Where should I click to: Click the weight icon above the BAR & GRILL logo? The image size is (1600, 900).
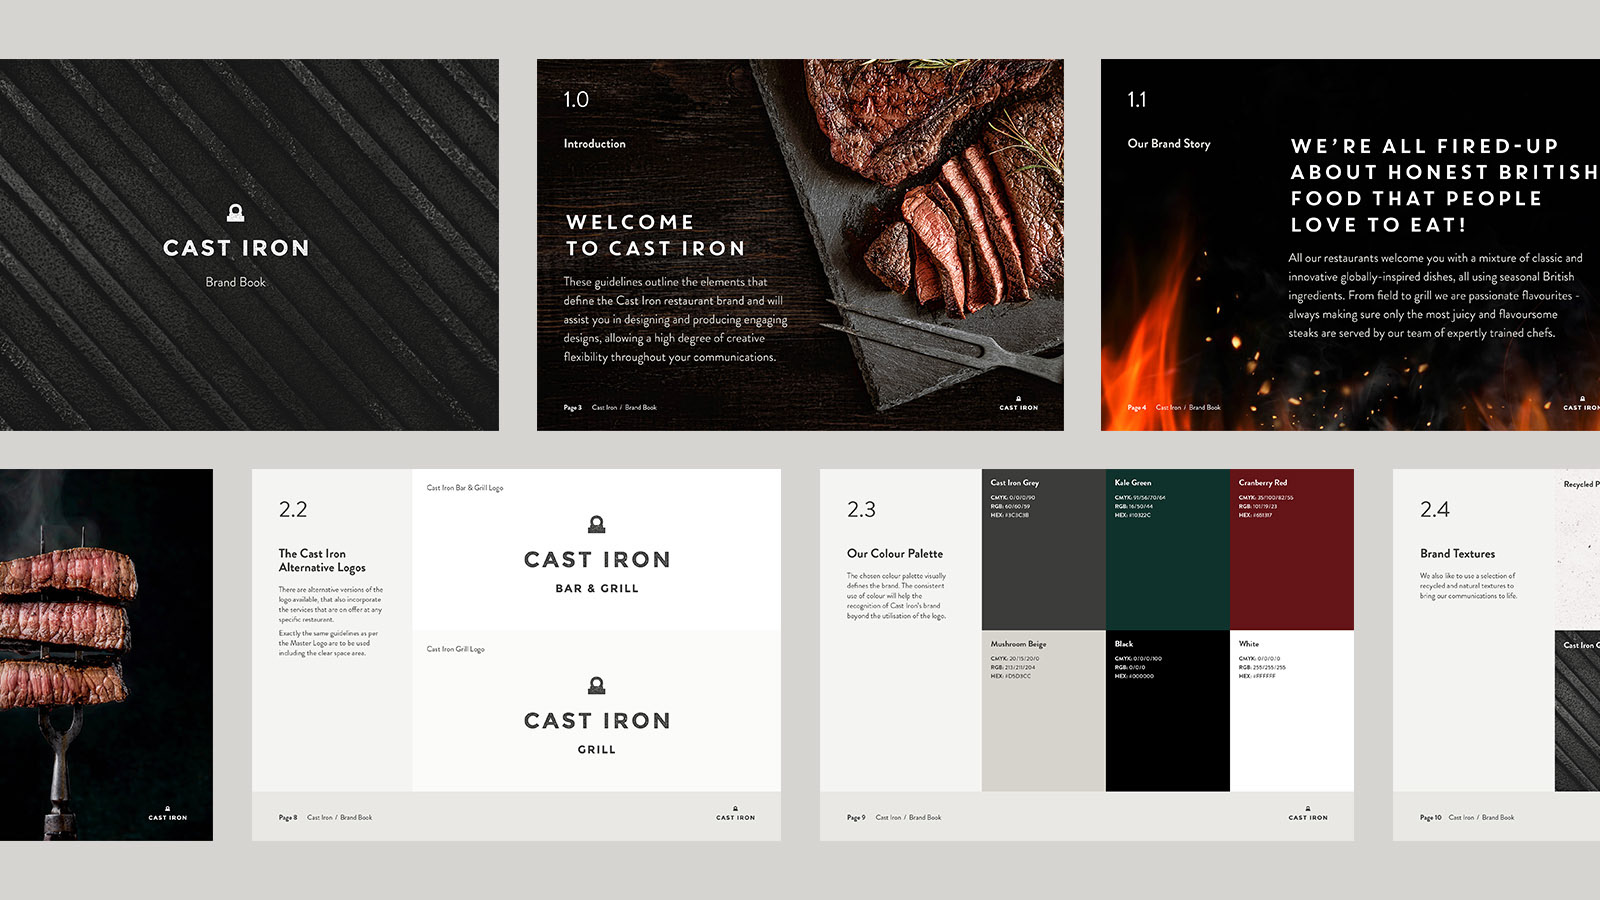point(597,524)
